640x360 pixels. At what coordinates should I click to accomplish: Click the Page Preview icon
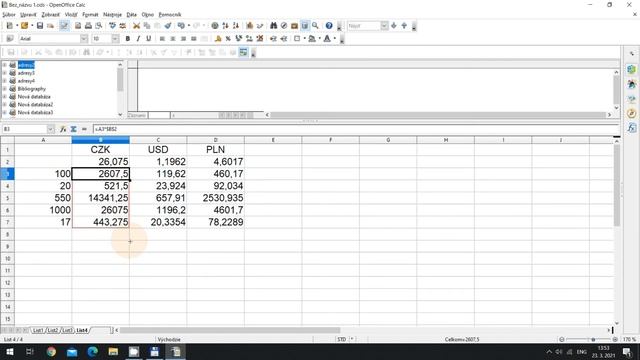pyautogui.click(x=98, y=26)
